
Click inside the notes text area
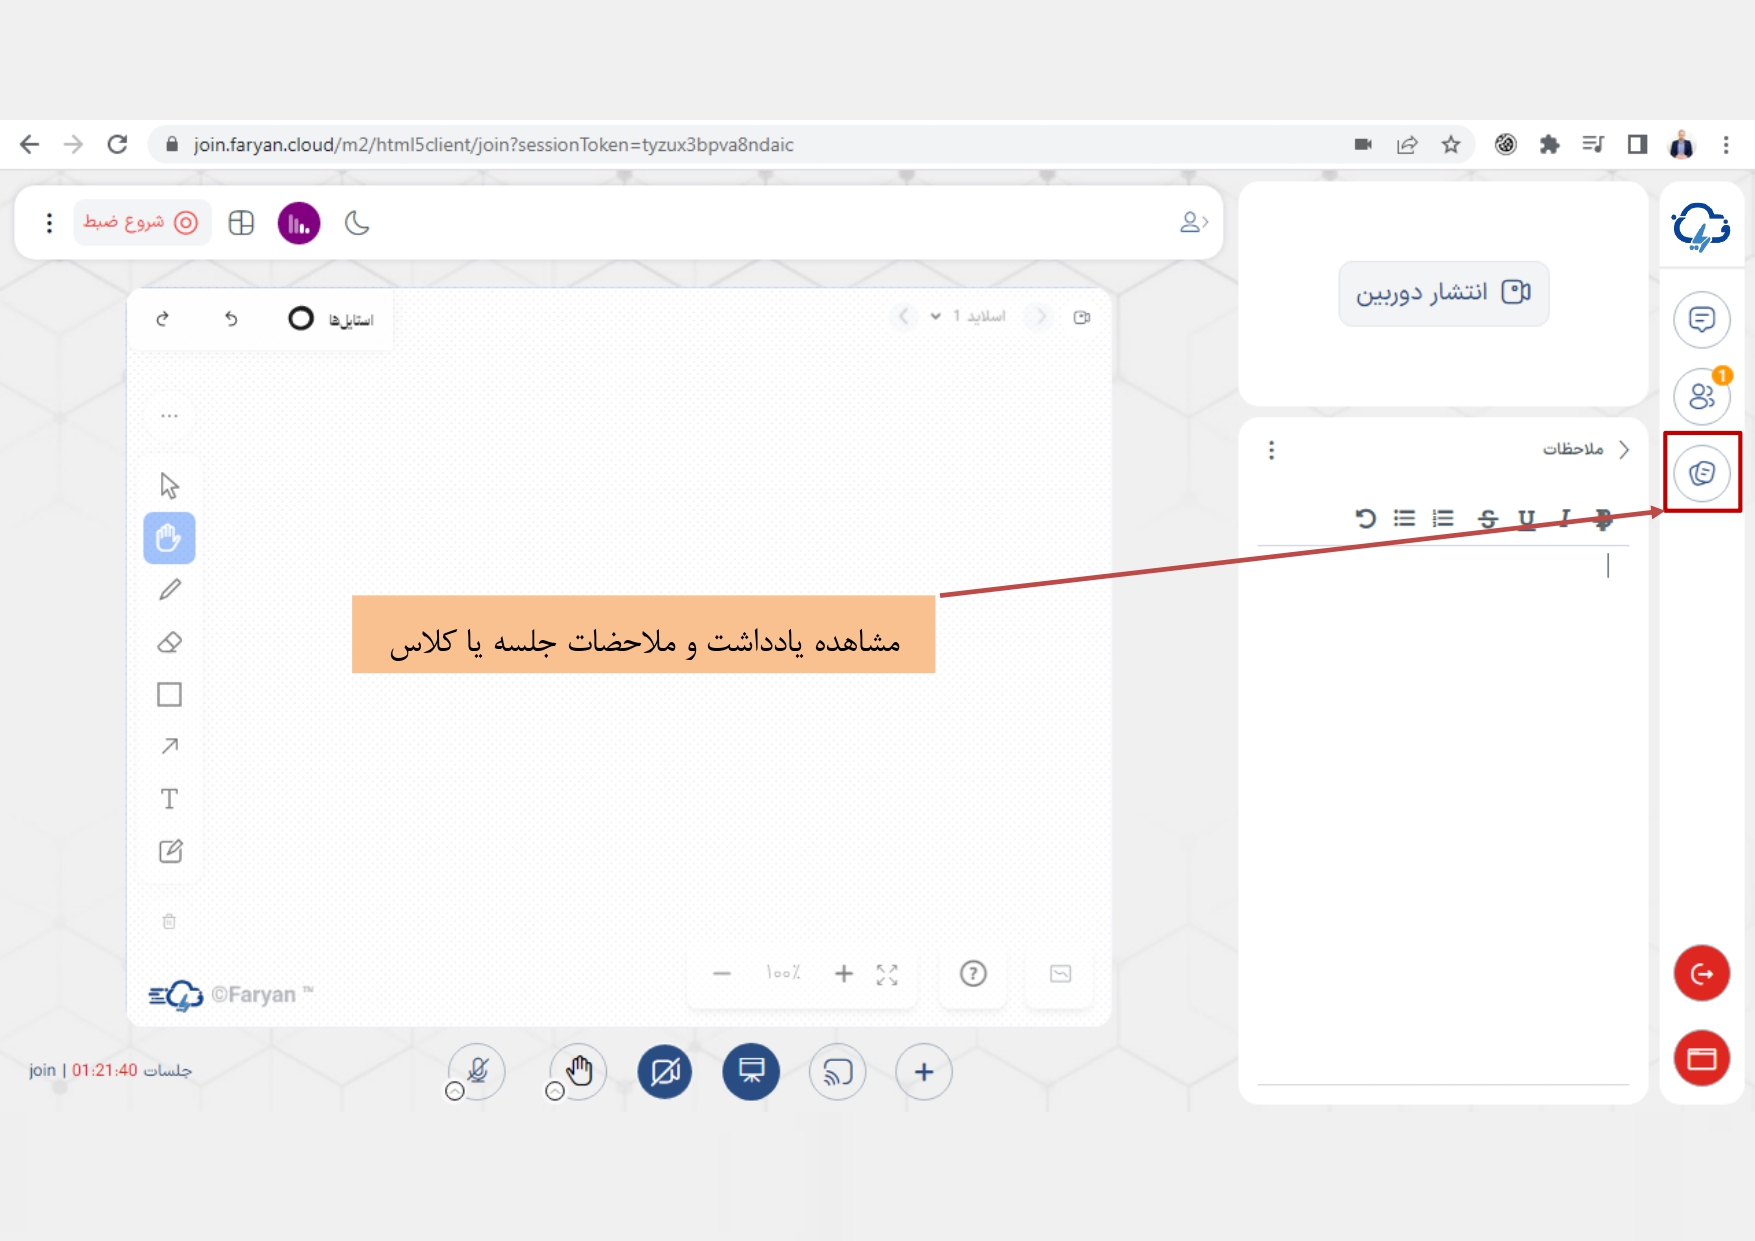click(x=1442, y=800)
